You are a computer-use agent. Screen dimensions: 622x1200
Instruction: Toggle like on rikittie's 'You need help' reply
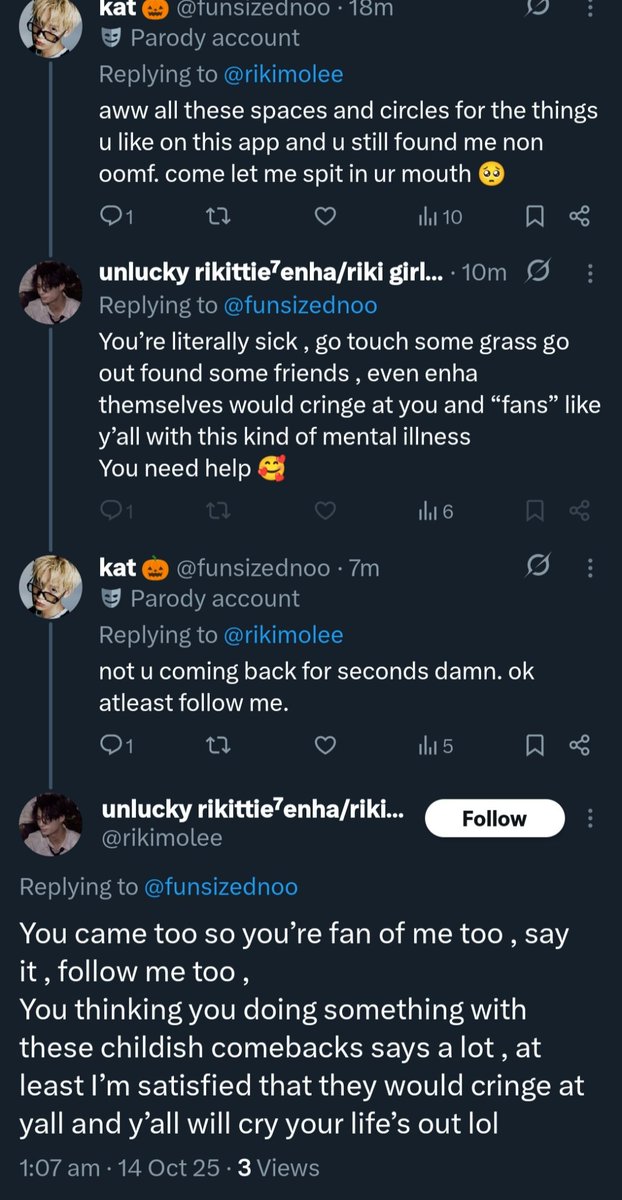coord(325,511)
